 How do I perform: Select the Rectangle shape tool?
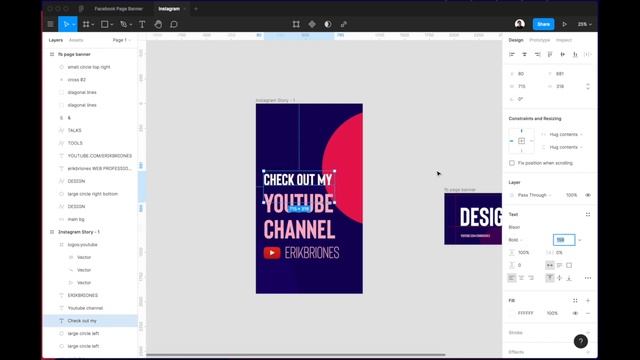point(104,24)
